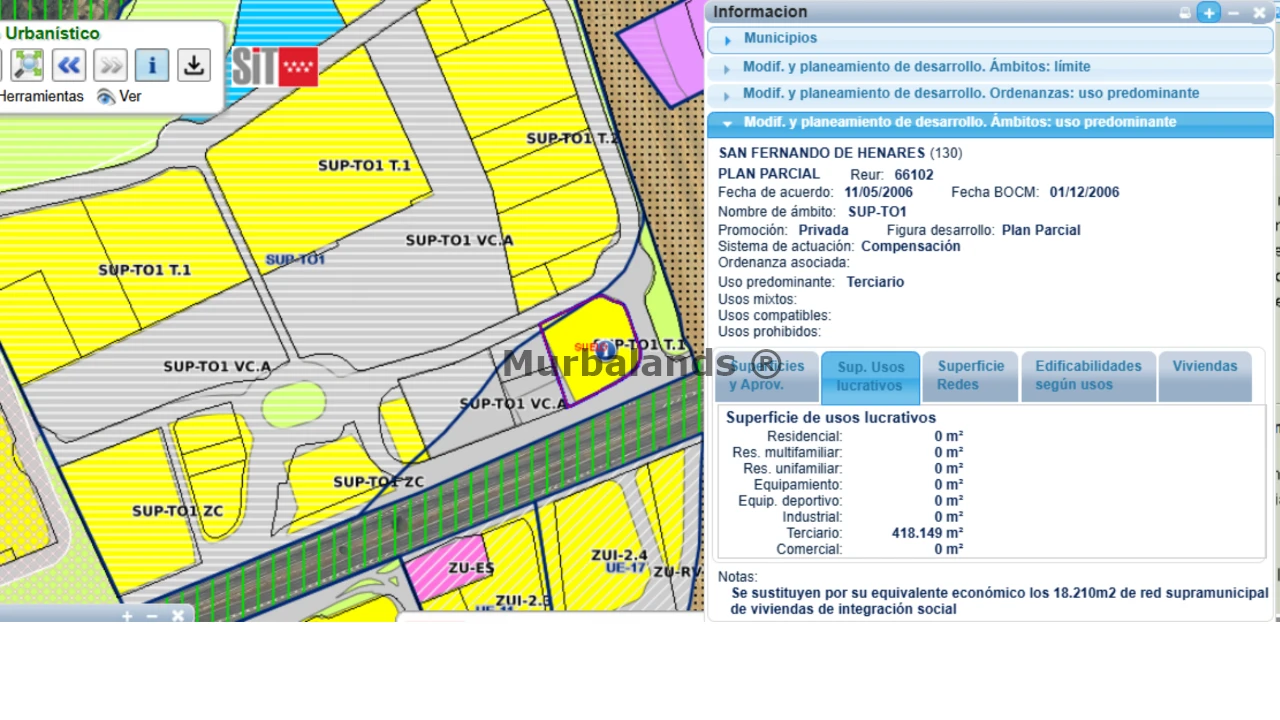Click the info marker on the selected parcel
1280x720 pixels.
(605, 350)
